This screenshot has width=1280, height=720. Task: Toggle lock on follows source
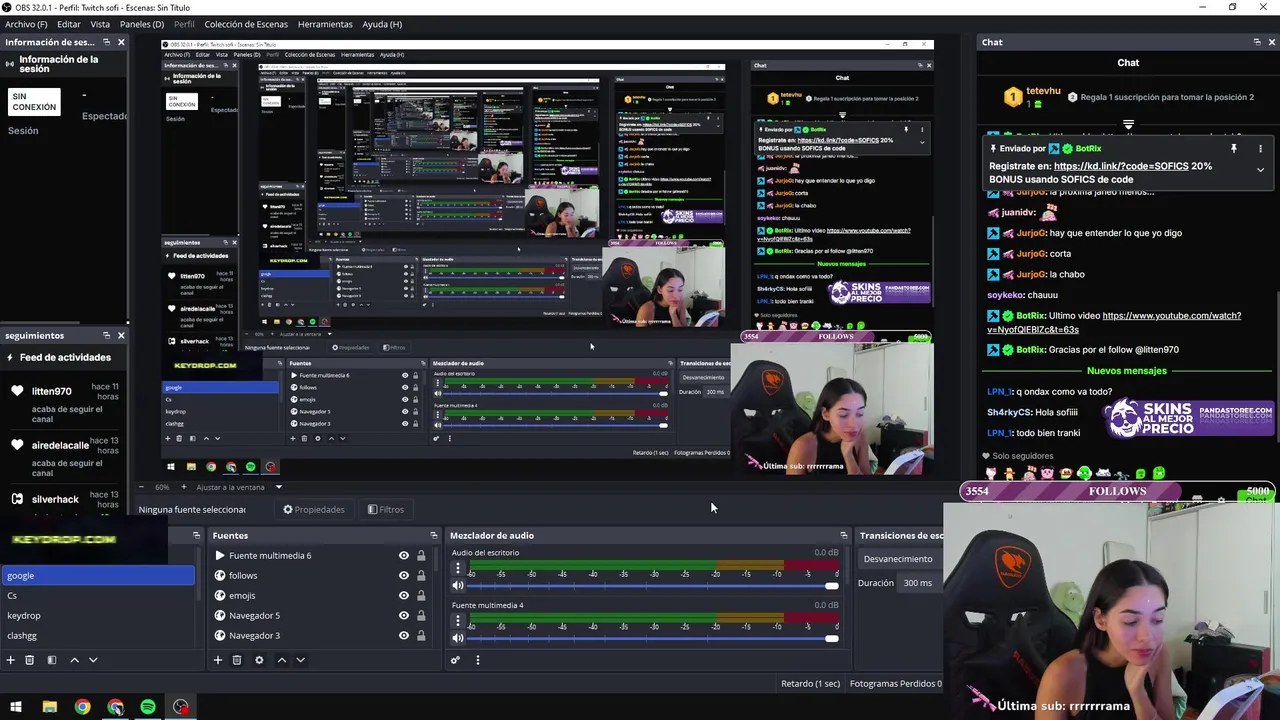[421, 576]
